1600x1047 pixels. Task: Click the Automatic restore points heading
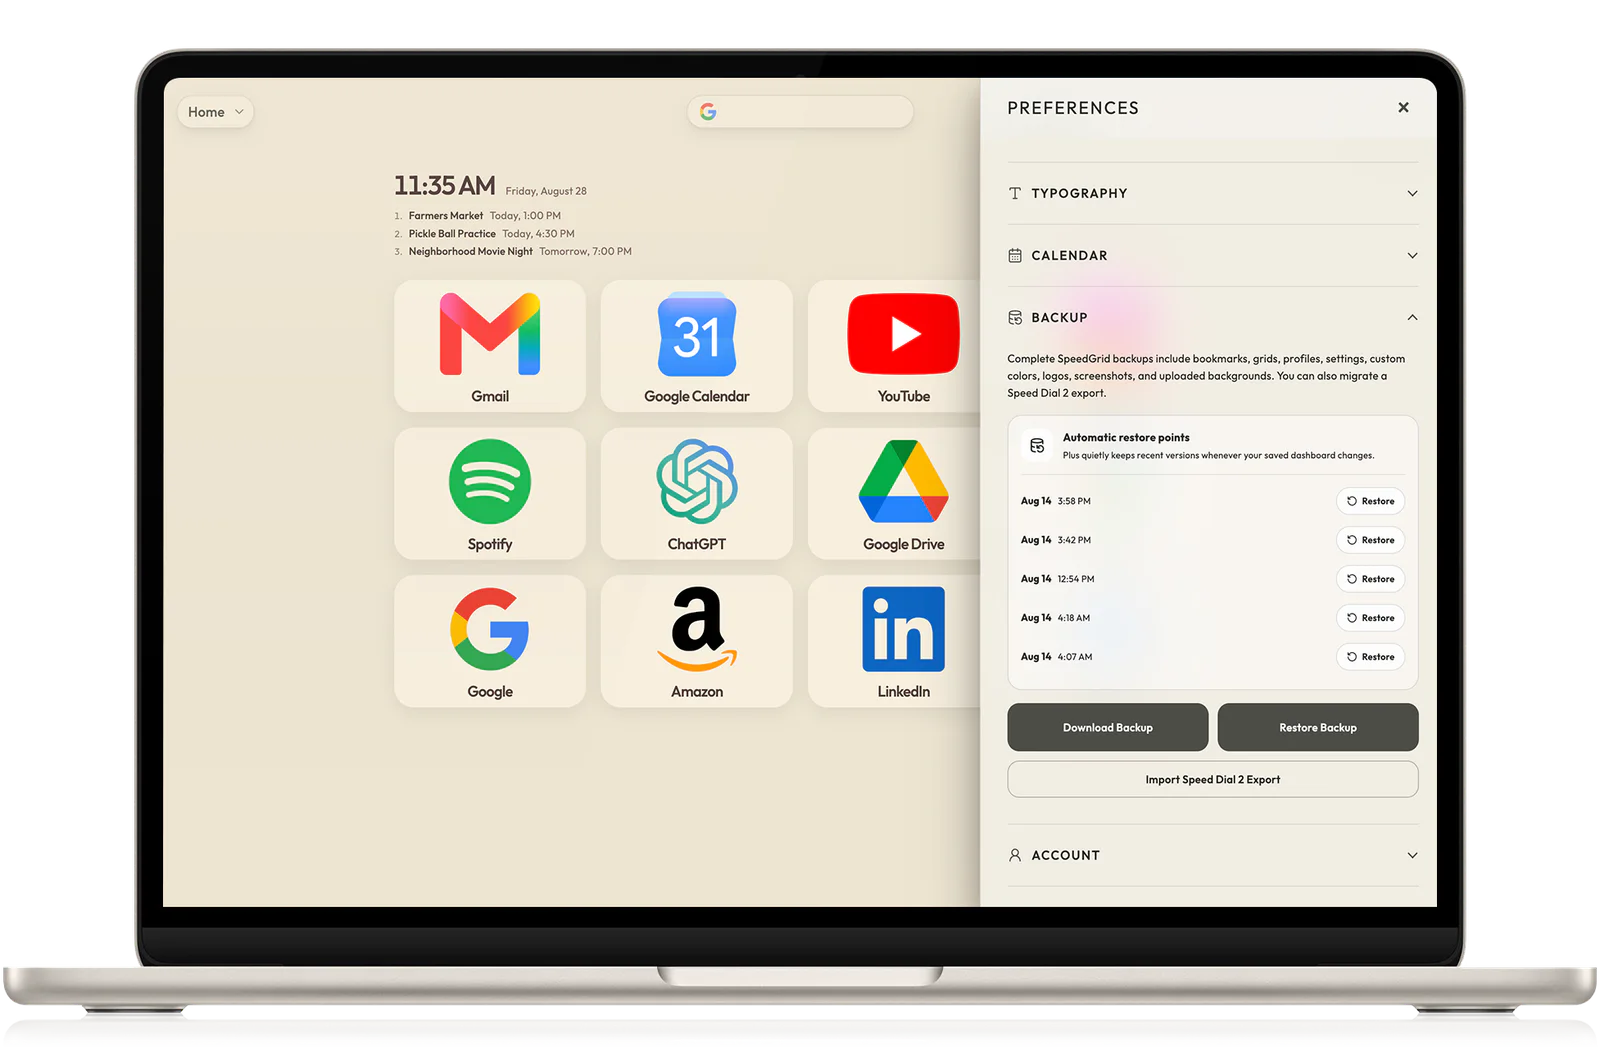tap(1126, 437)
